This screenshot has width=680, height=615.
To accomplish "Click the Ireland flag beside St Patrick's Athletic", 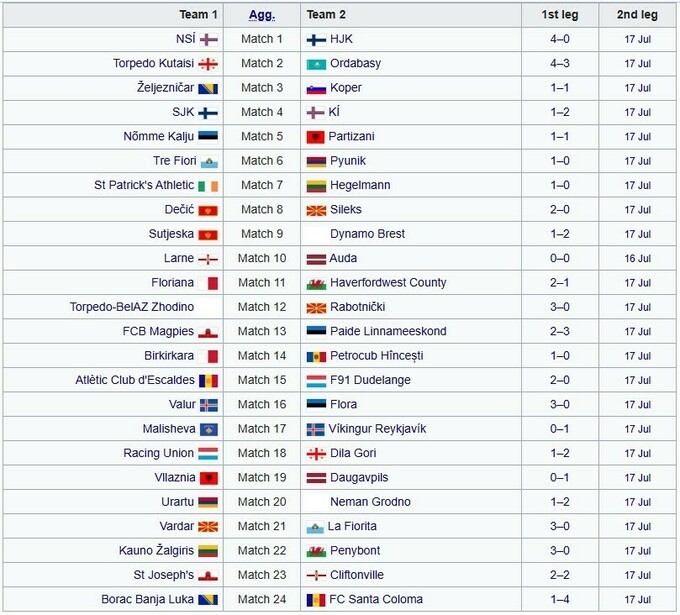I will coord(209,186).
